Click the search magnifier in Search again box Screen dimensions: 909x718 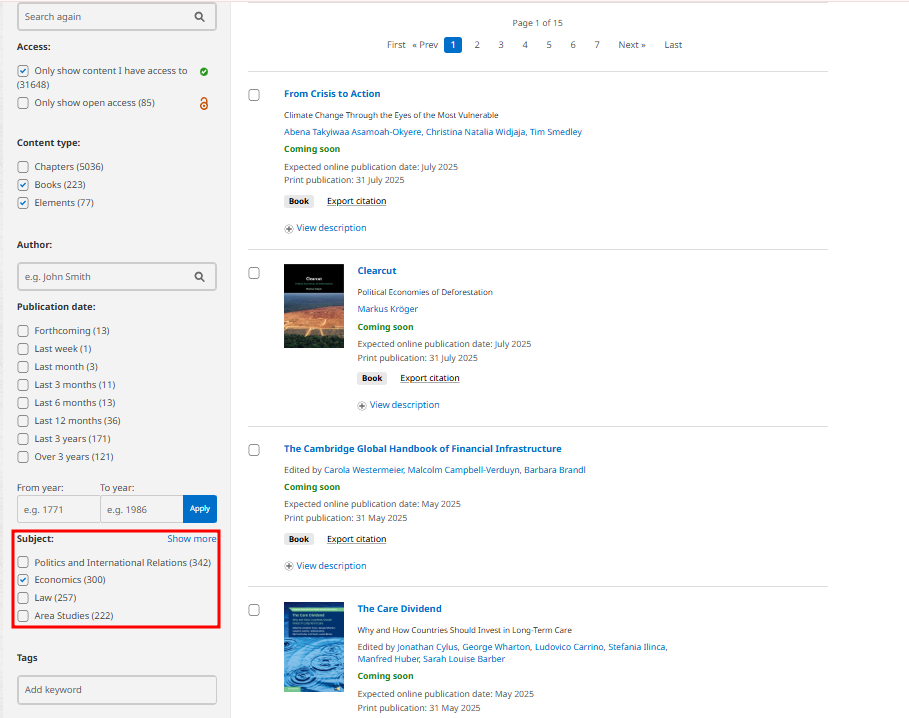click(x=200, y=17)
